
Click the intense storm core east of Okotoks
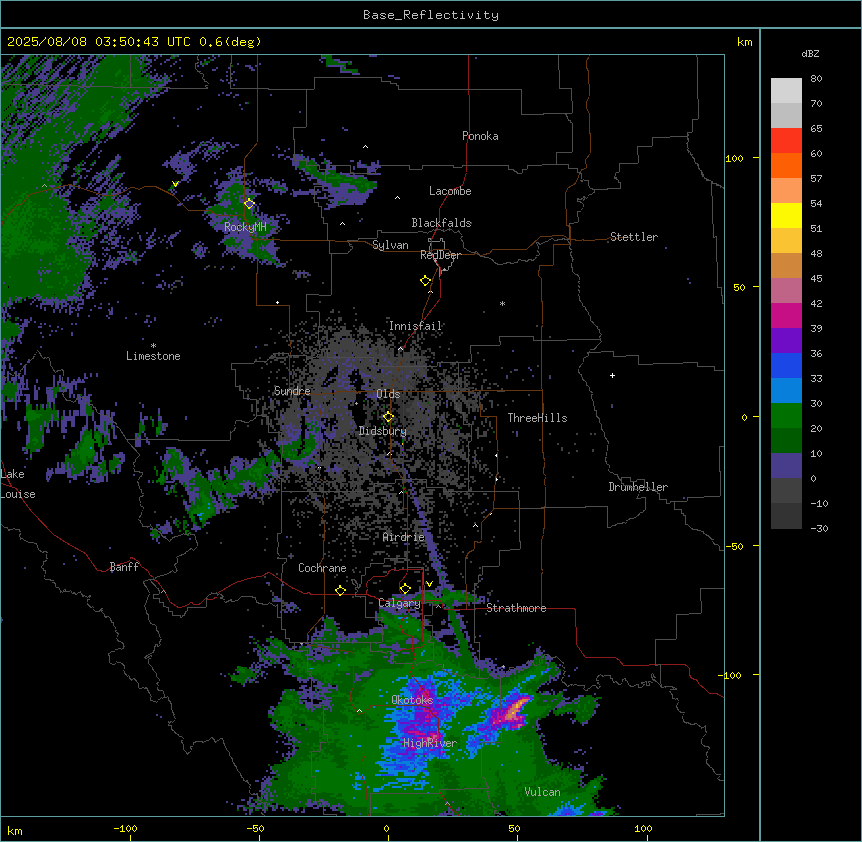(513, 711)
